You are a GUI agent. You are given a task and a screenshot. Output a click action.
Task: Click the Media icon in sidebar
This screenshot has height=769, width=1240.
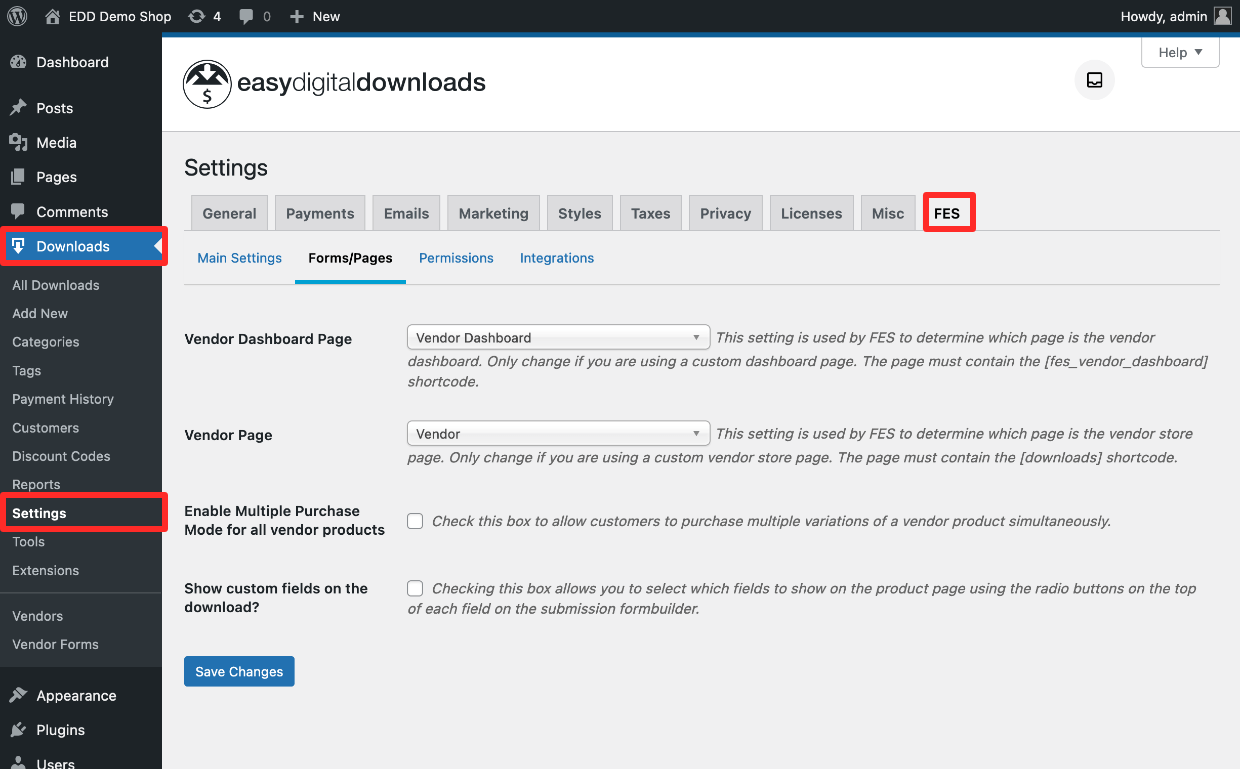click(18, 142)
